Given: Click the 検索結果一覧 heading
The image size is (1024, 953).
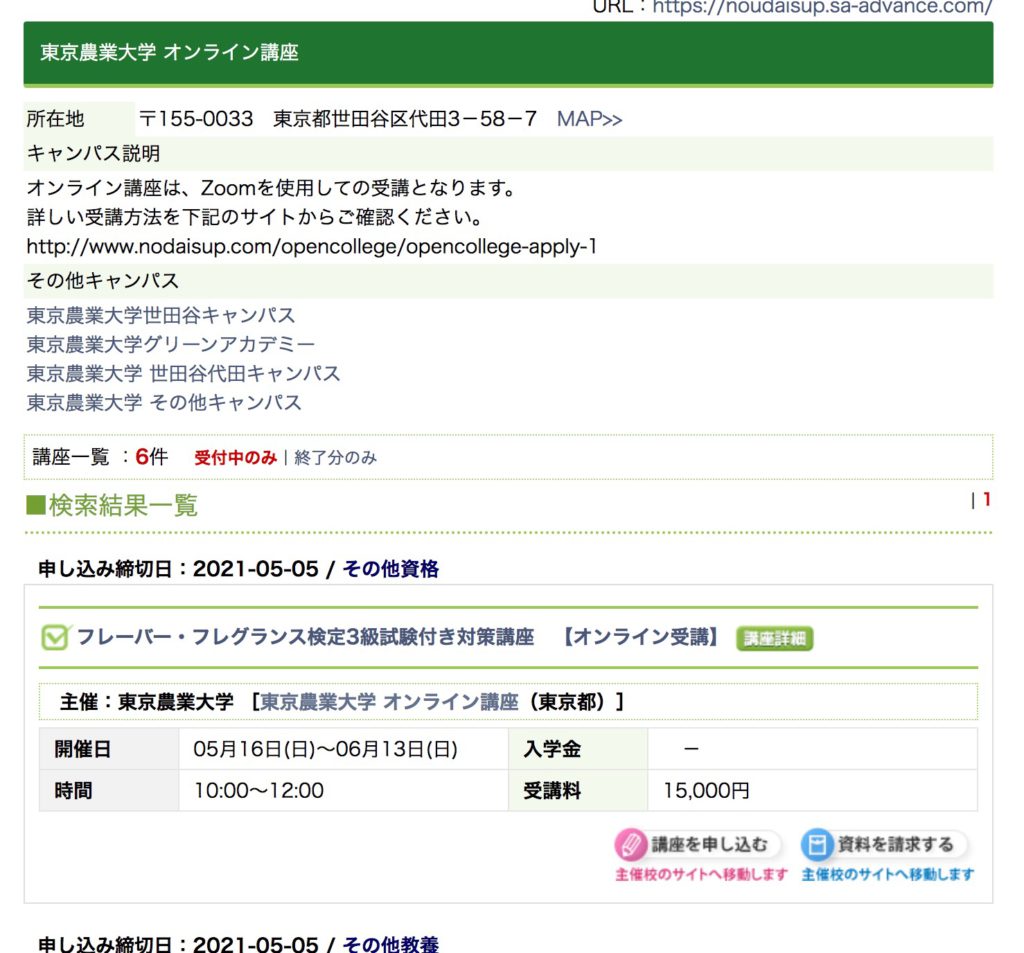Looking at the screenshot, I should 112,506.
